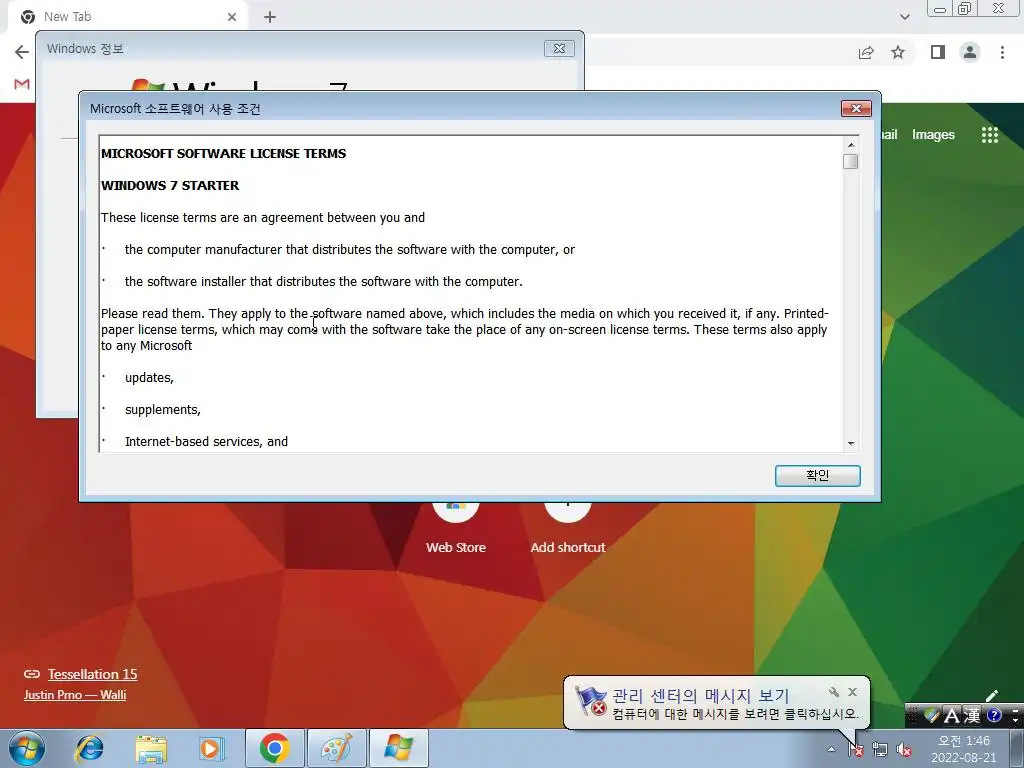Click the 'updates,' bullet line

(x=149, y=377)
